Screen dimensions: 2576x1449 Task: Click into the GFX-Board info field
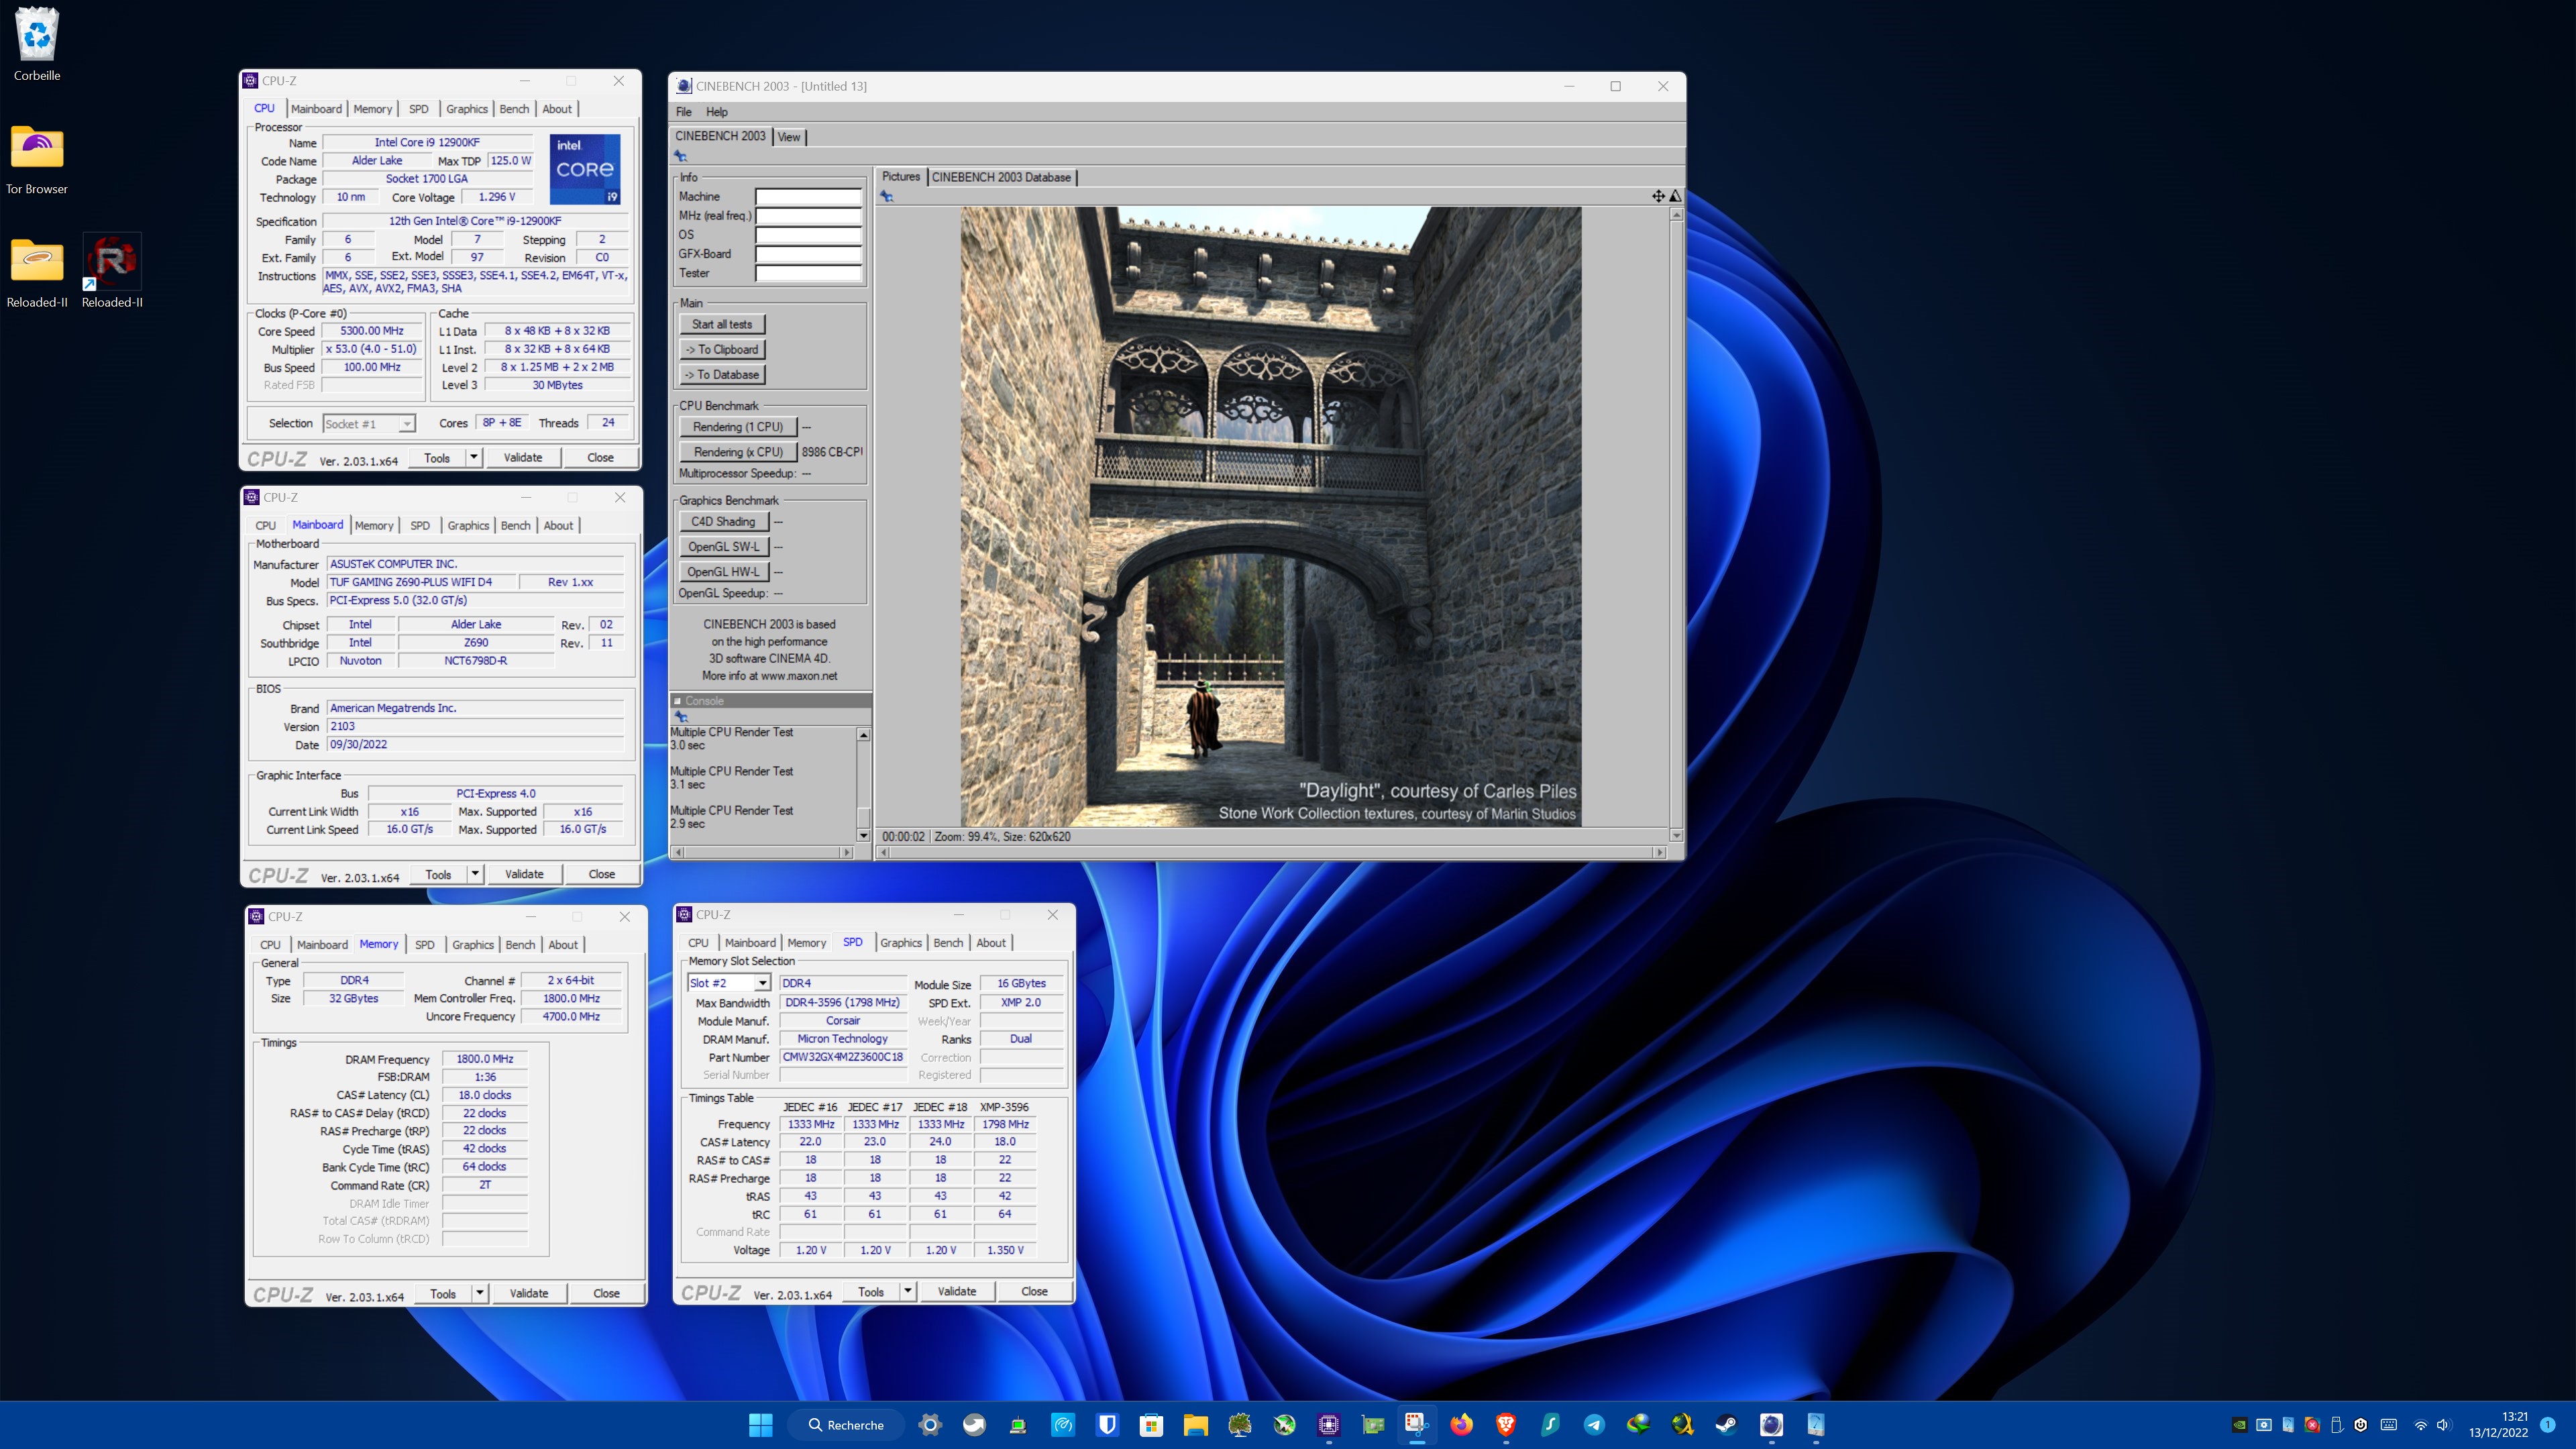tap(808, 254)
